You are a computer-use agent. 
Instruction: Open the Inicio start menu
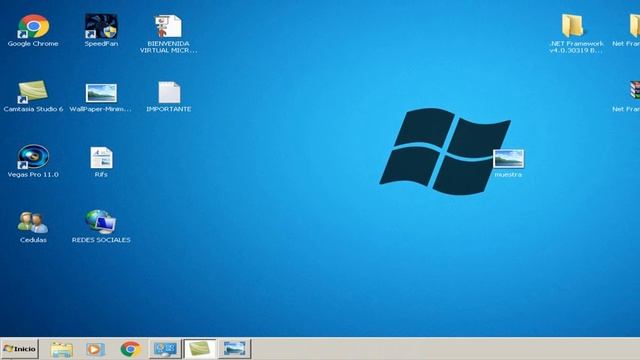tap(20, 349)
